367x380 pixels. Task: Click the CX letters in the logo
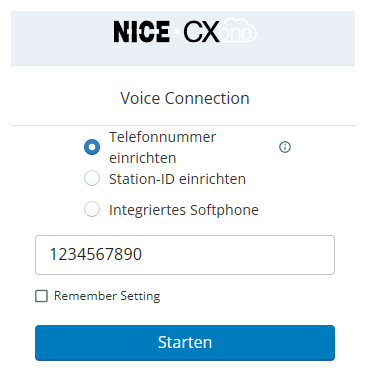pyautogui.click(x=201, y=32)
